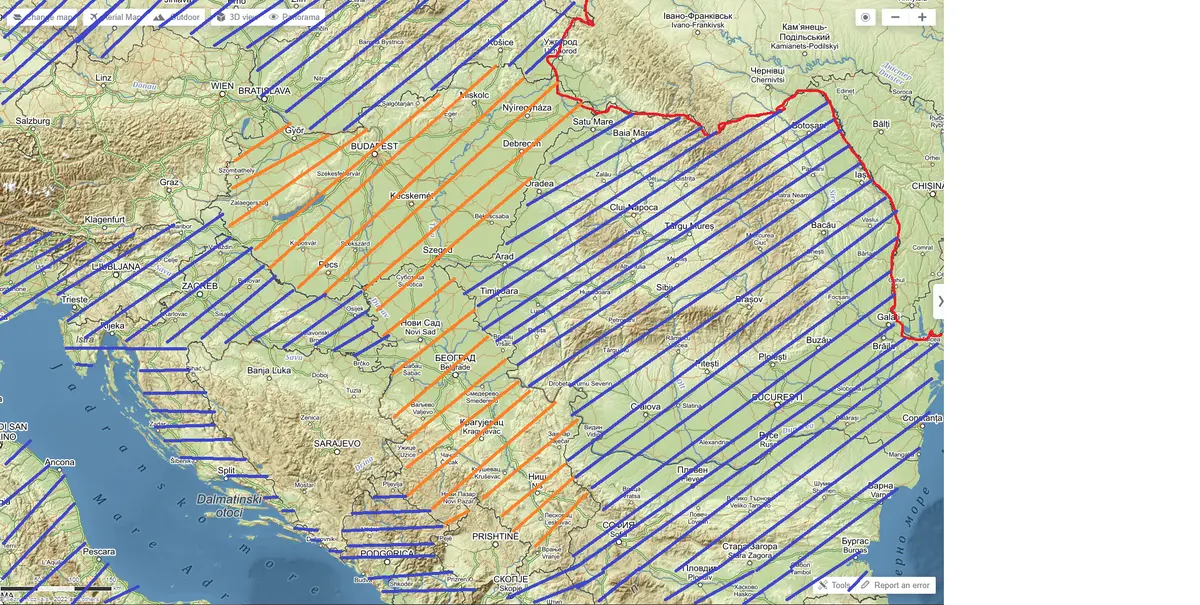
Task: Select the Zagreb map label
Action: click(x=199, y=286)
